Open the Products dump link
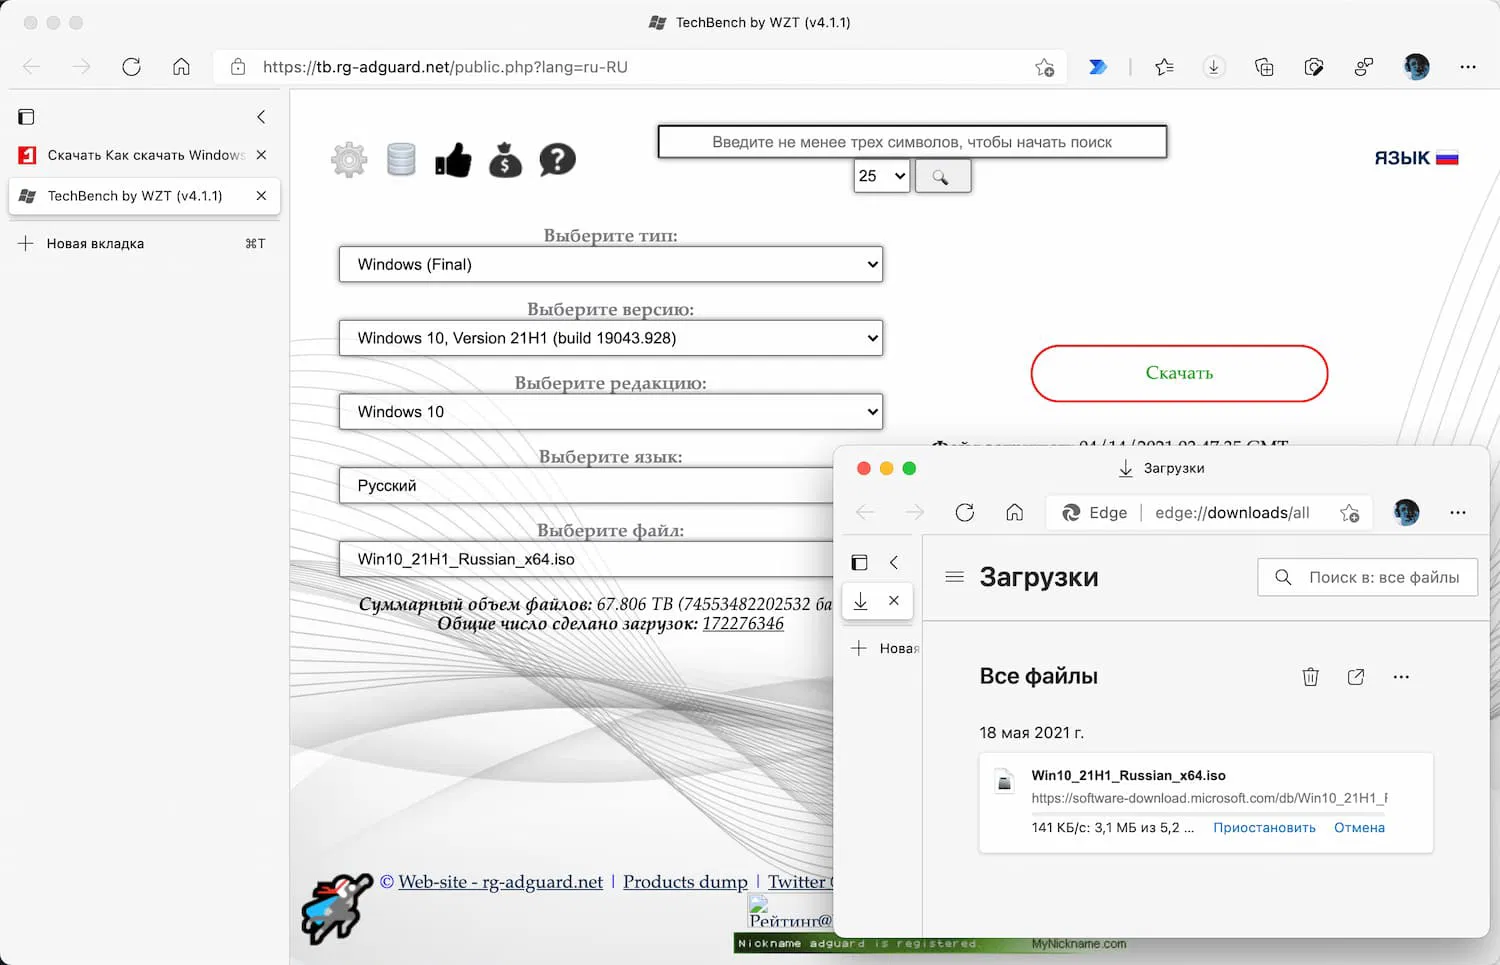This screenshot has height=965, width=1500. [x=685, y=881]
